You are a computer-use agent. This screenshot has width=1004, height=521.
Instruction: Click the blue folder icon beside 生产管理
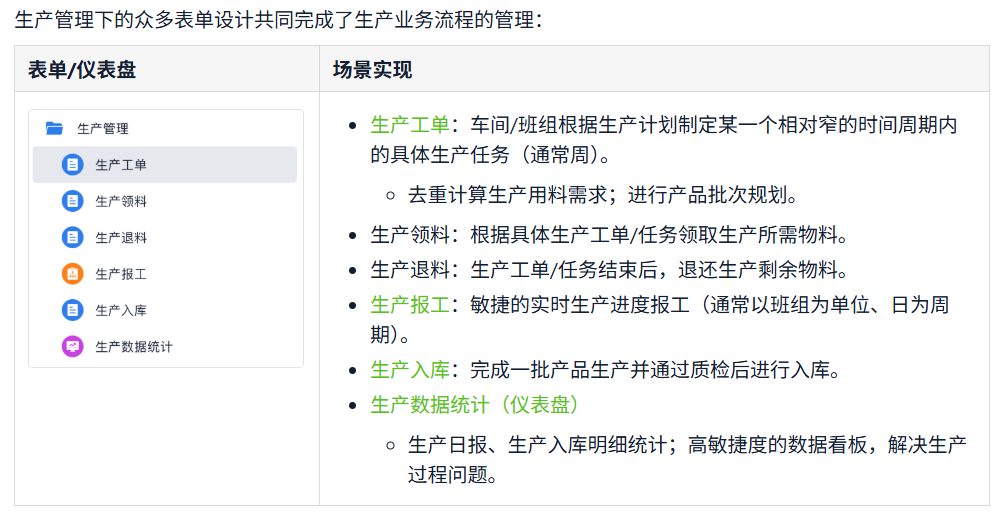point(55,128)
